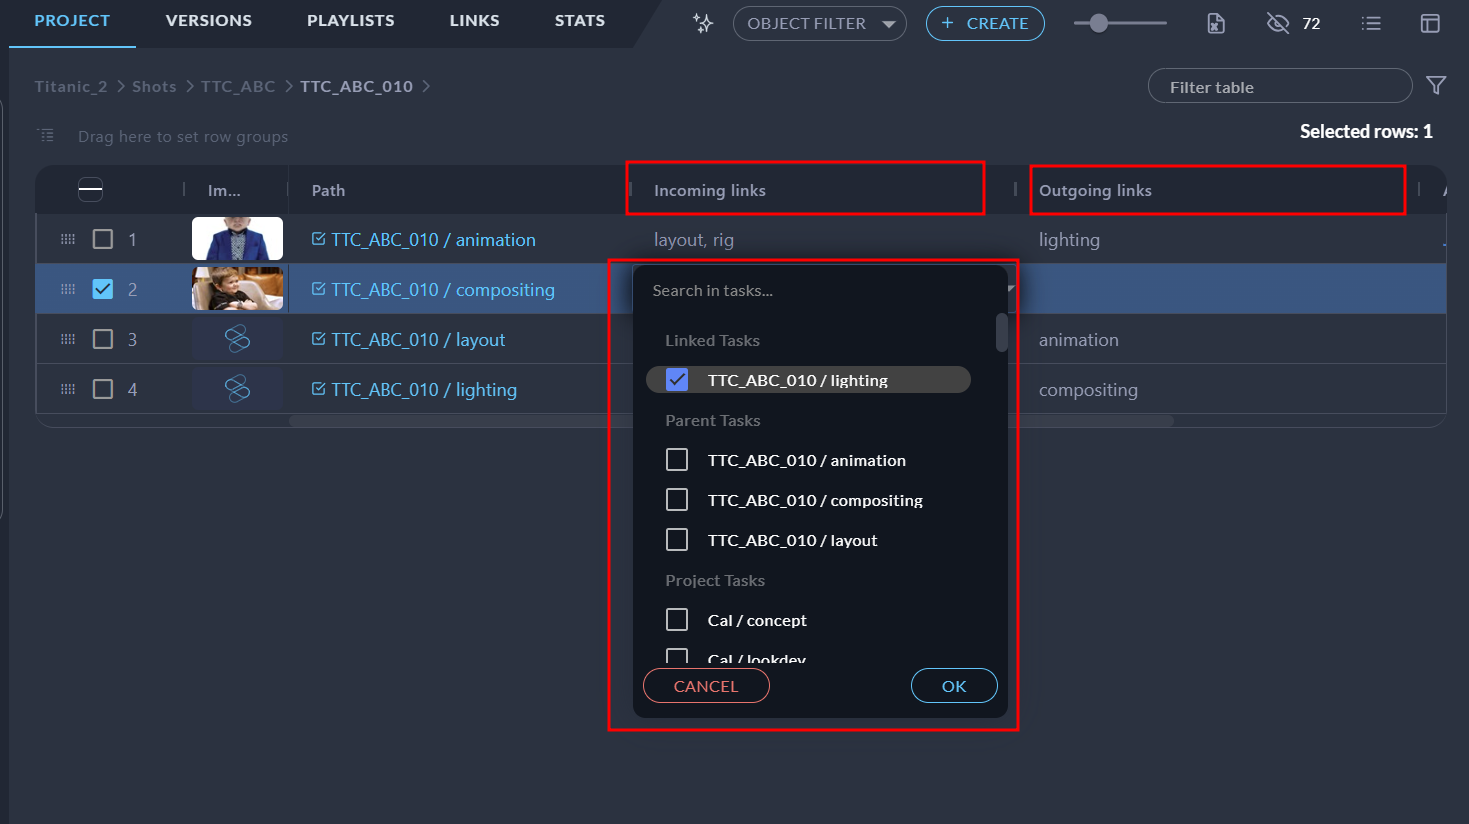The height and width of the screenshot is (824, 1469).
Task: Check the row 1 checkbox
Action: pos(103,239)
